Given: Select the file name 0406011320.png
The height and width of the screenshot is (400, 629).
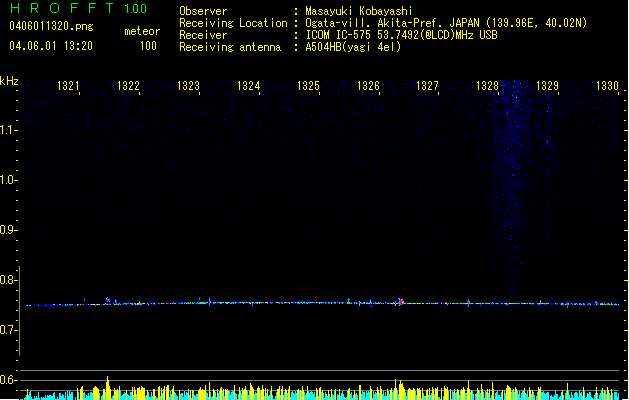Looking at the screenshot, I should [x=51, y=26].
